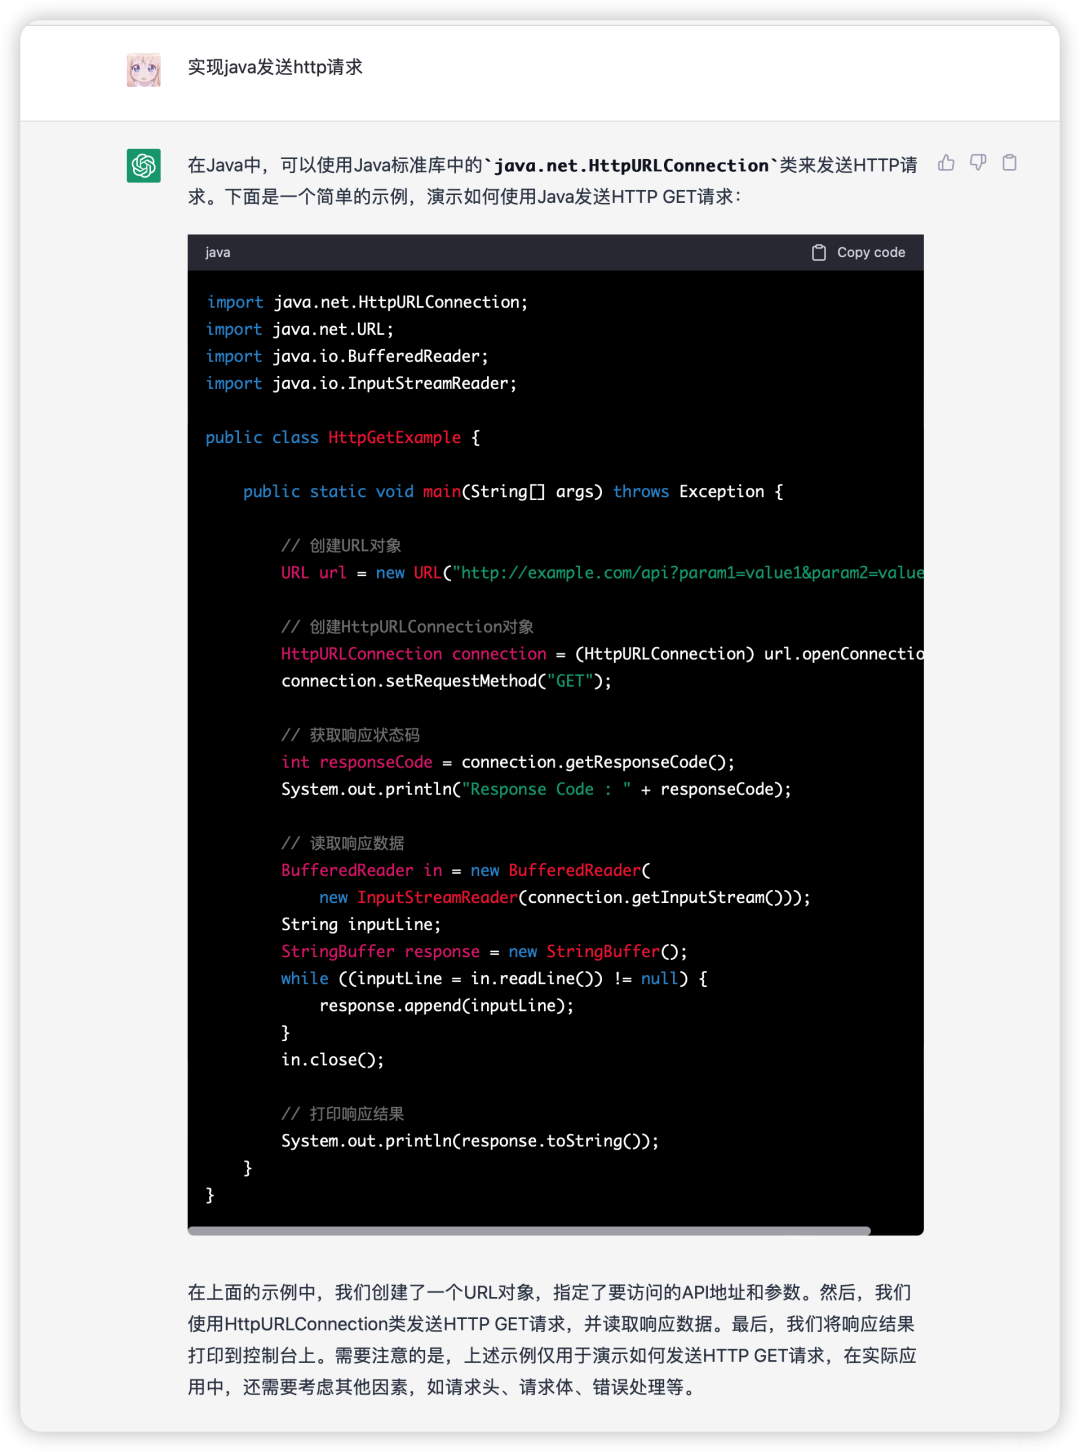
Task: Click the explanation paragraph below the code block
Action: (551, 1339)
